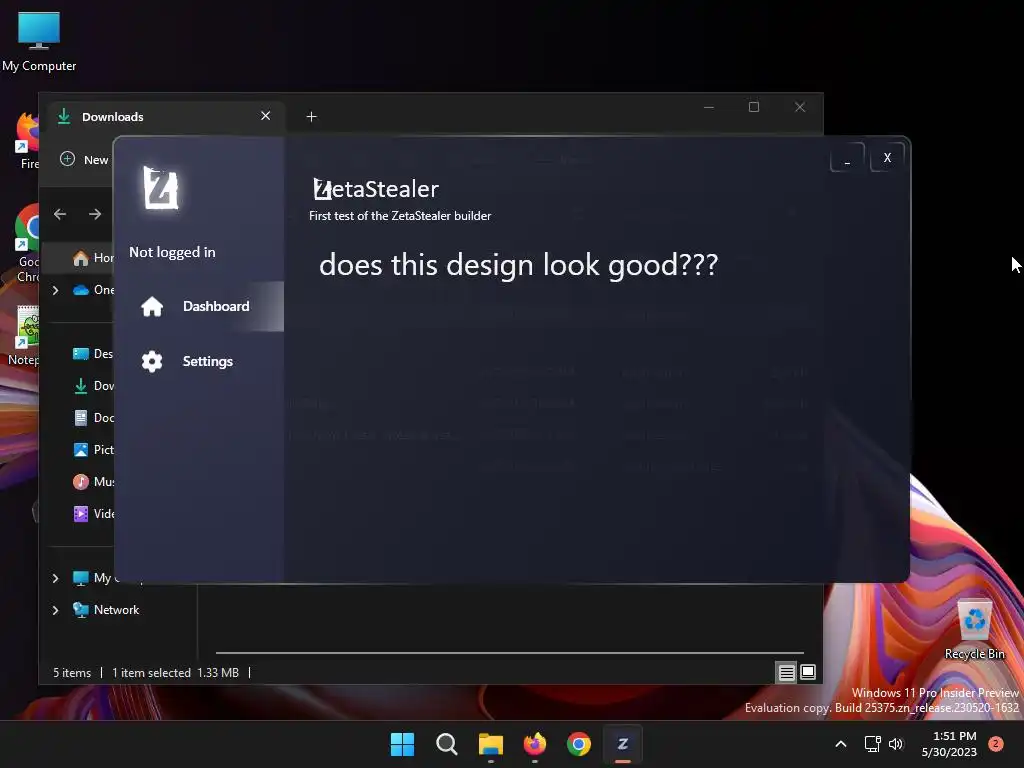
Task: Select the My Computer desktop icon
Action: click(39, 42)
